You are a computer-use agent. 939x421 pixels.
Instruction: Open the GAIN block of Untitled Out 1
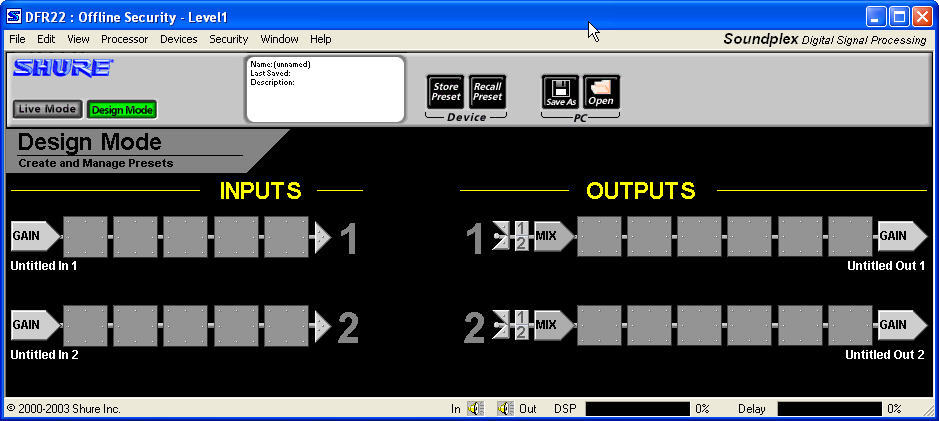pyautogui.click(x=902, y=236)
